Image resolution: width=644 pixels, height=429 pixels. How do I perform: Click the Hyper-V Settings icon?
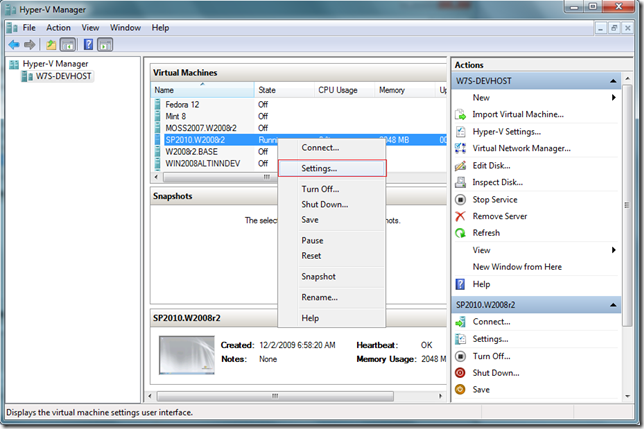[460, 132]
